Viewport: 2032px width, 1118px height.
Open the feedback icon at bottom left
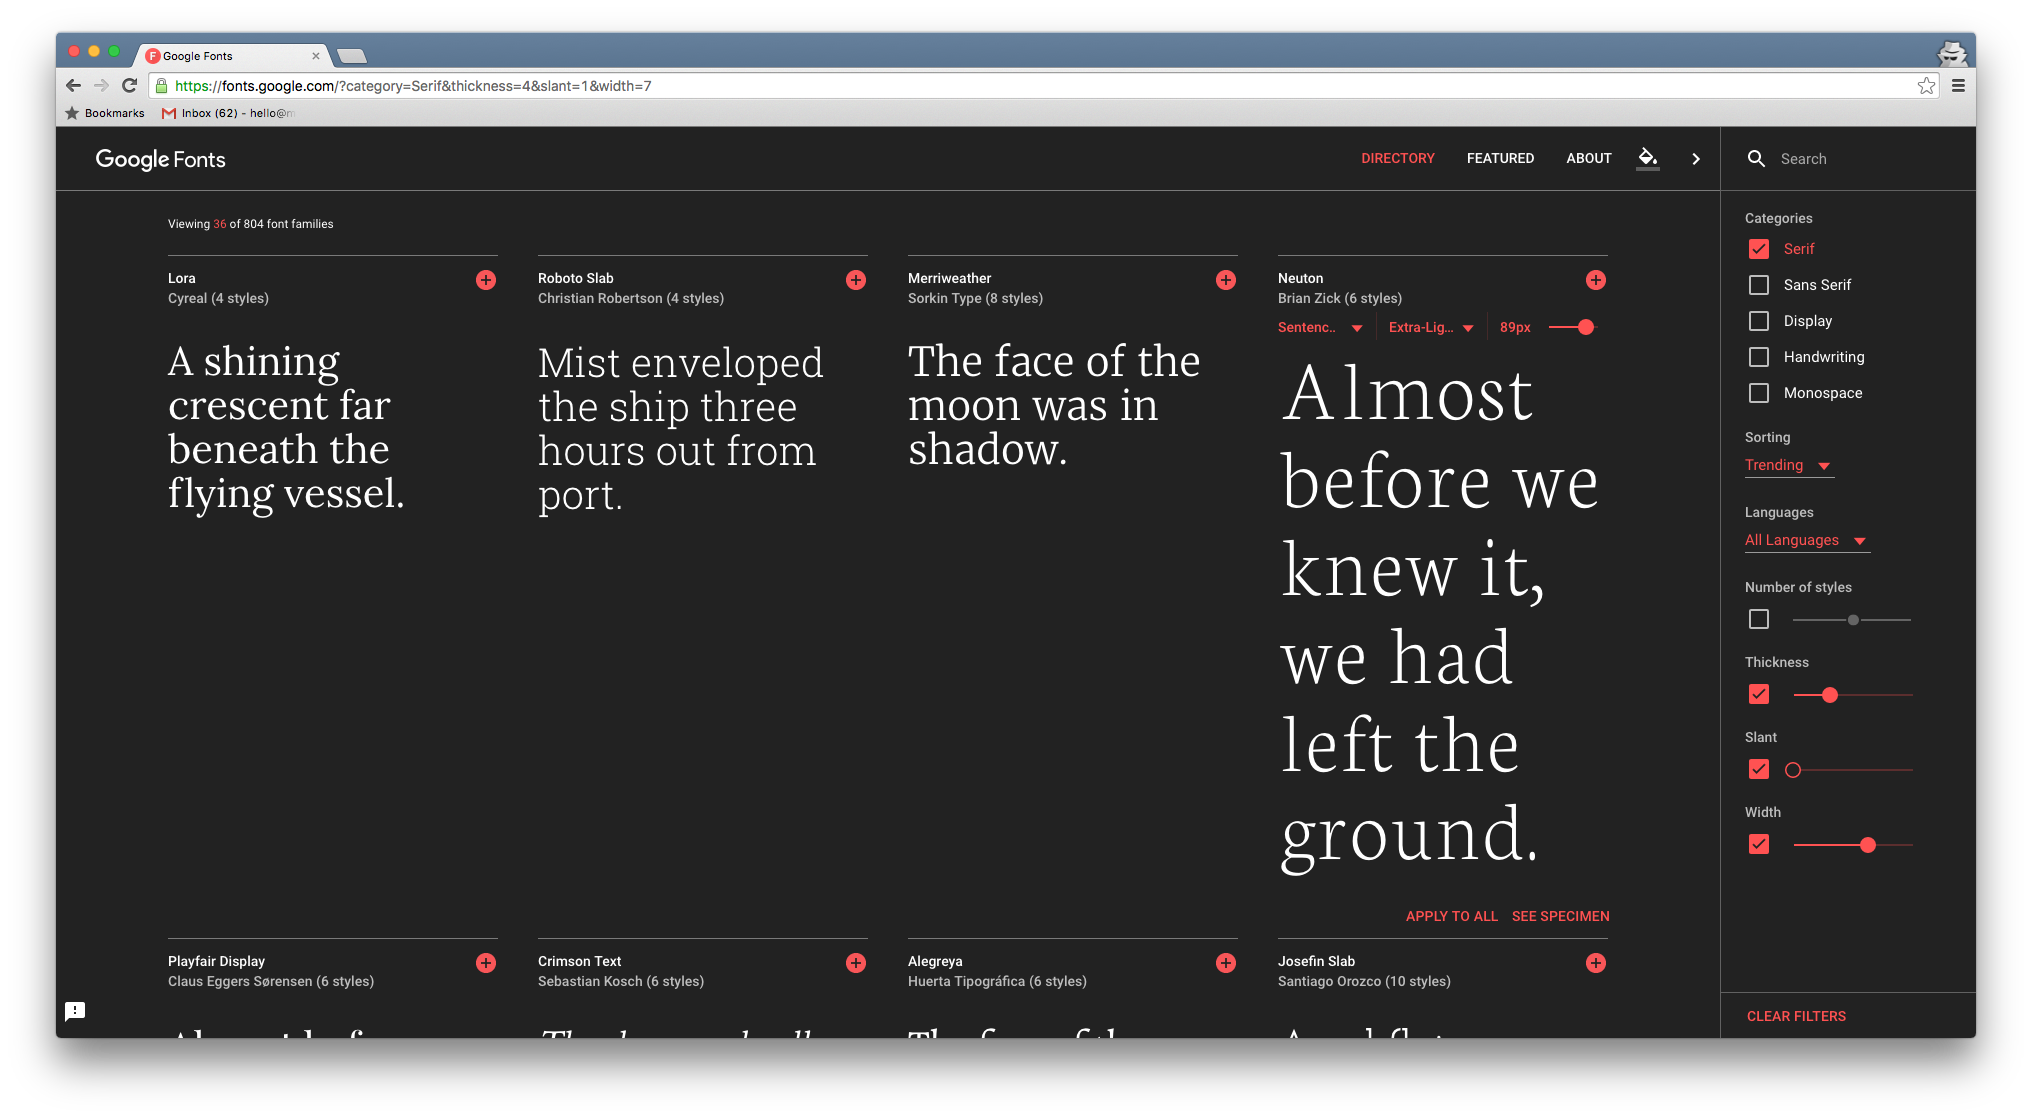[x=75, y=1011]
